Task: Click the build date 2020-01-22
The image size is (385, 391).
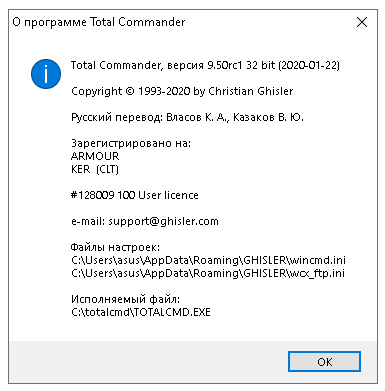Action: coord(309,65)
